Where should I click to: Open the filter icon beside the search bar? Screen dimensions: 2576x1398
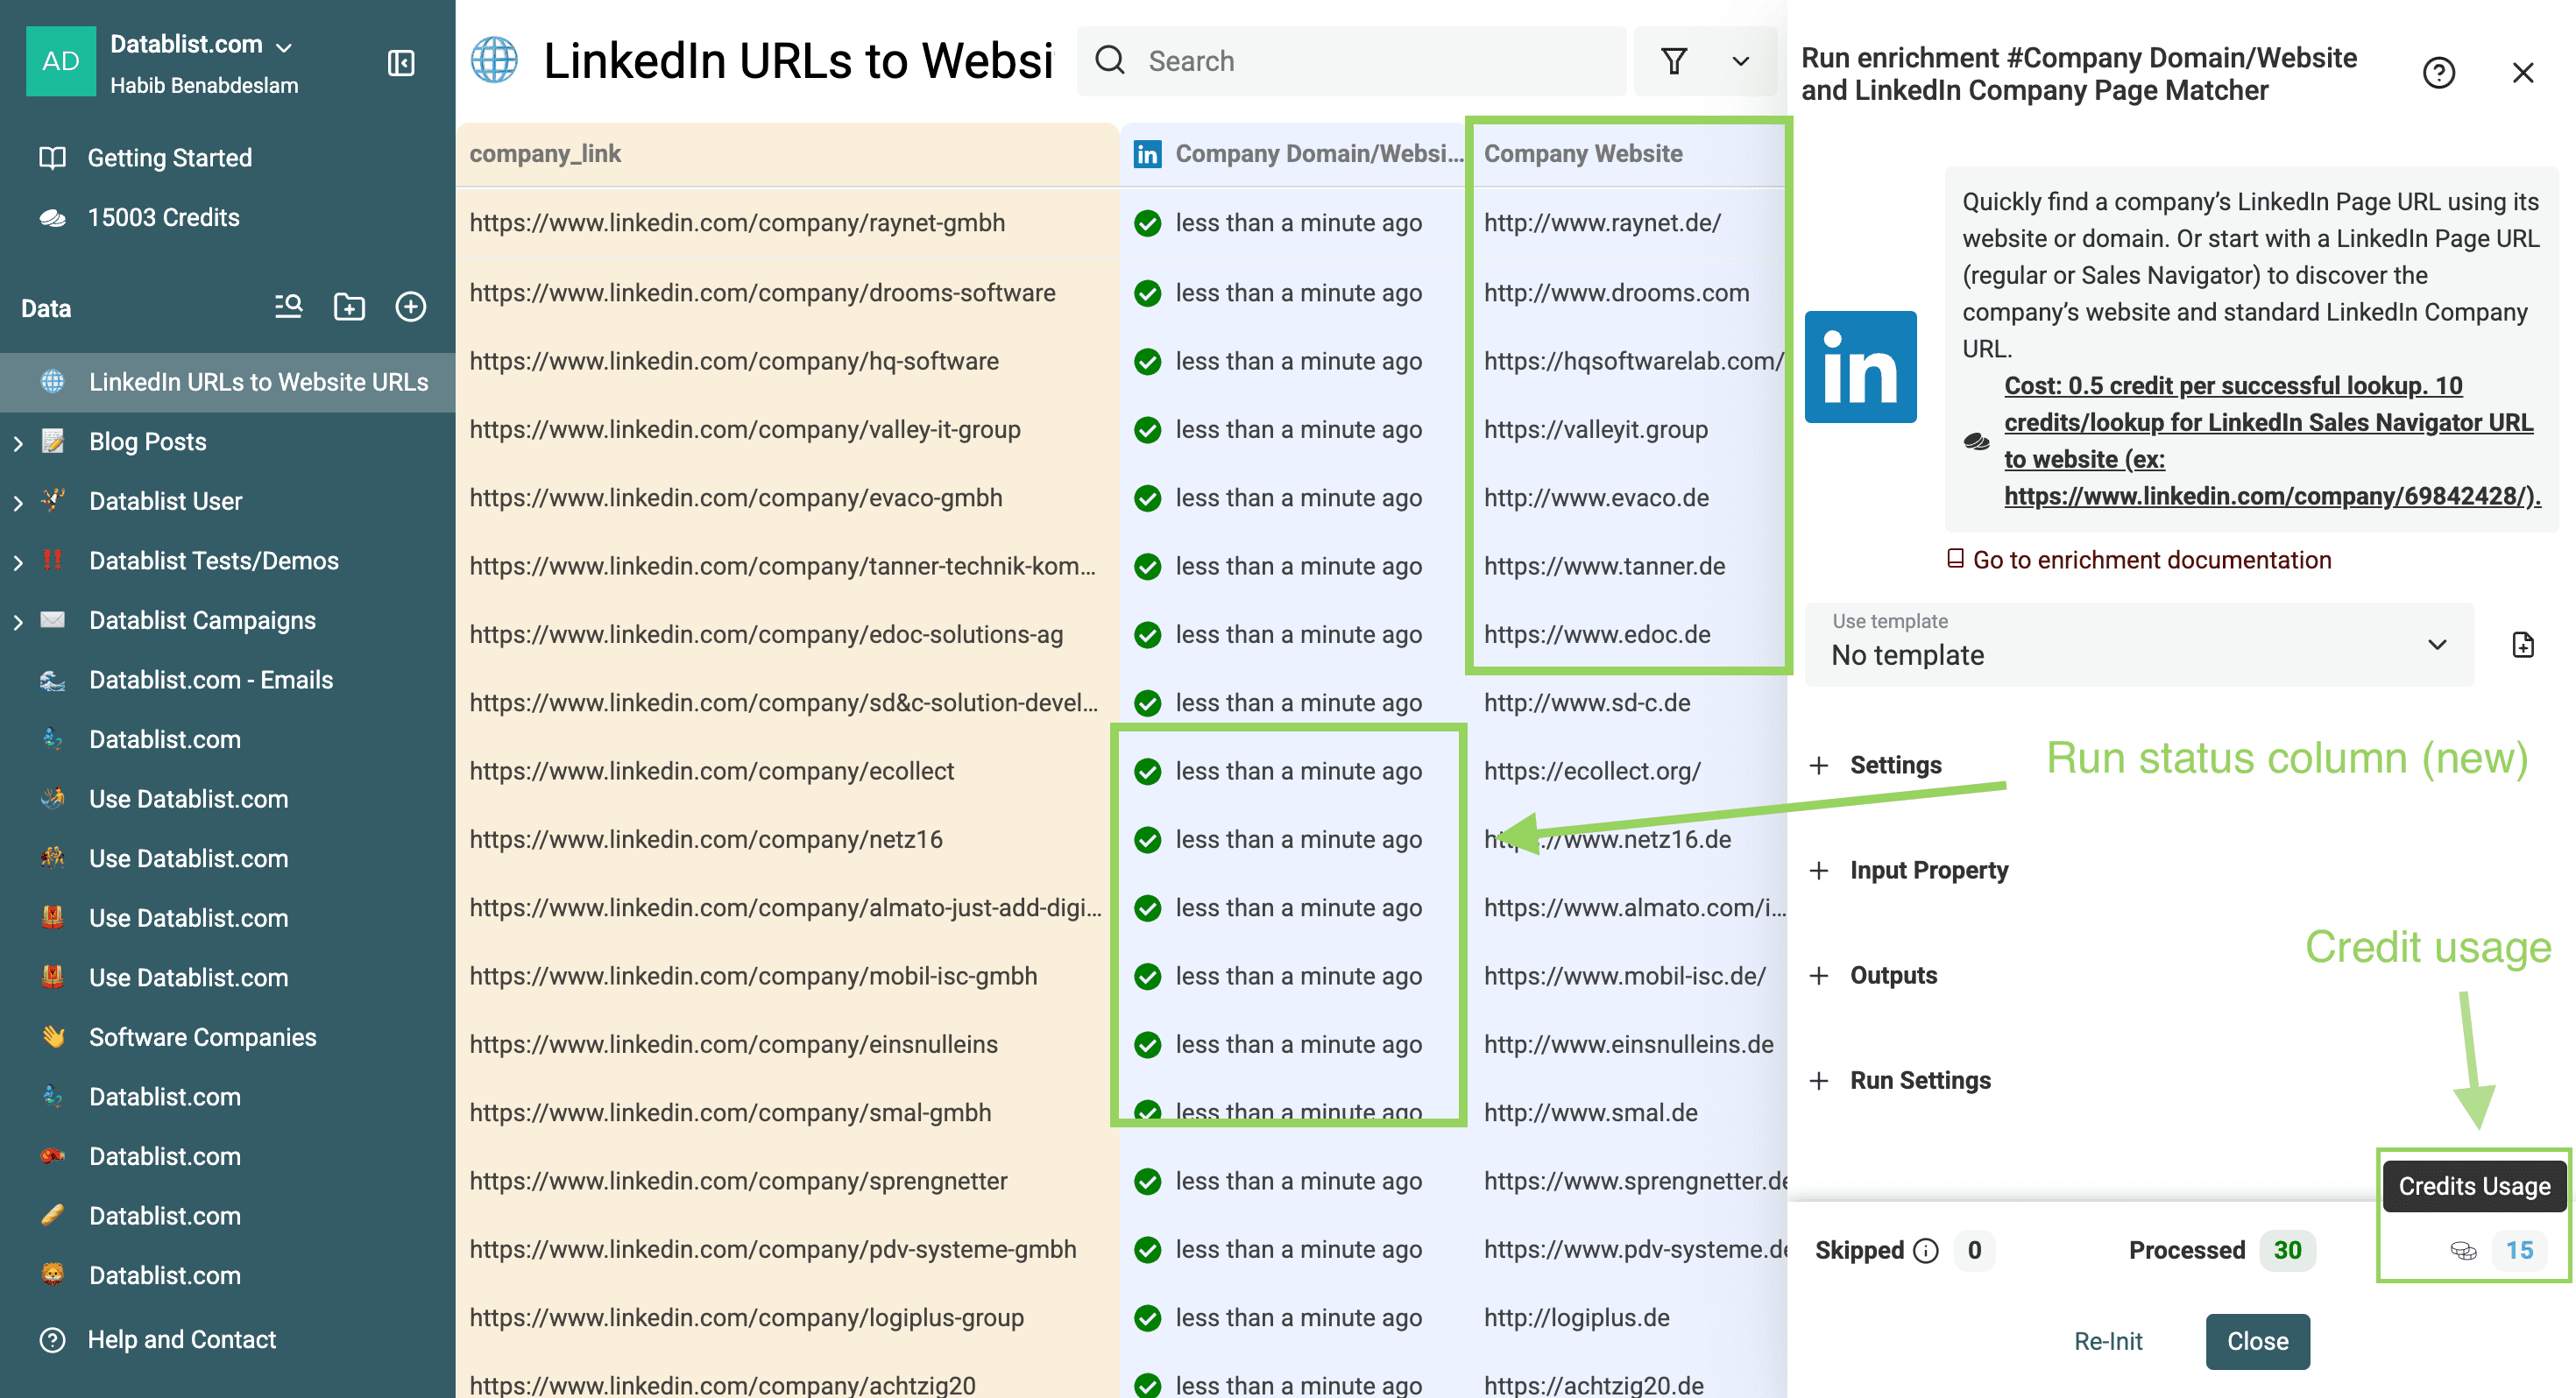pyautogui.click(x=1675, y=61)
